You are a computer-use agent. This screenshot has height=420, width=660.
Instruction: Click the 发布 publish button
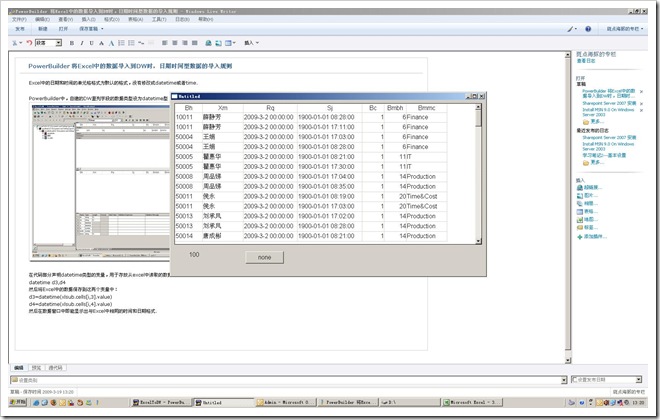tap(20, 30)
